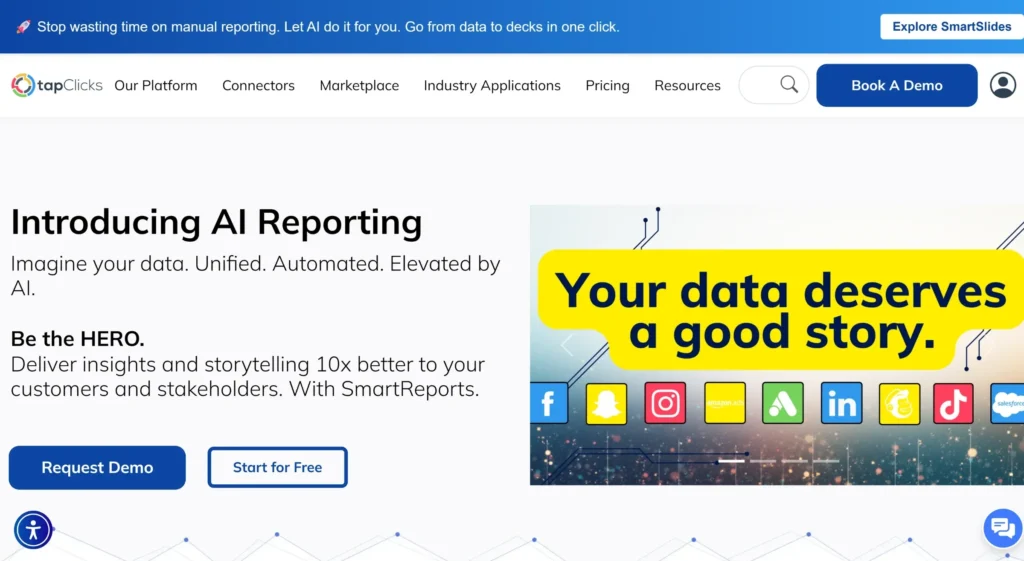Open the accessibility options widget
This screenshot has height=561, width=1024.
tap(33, 530)
